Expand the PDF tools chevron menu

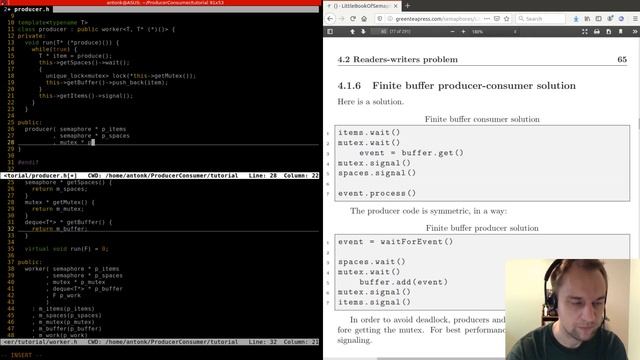click(x=635, y=31)
